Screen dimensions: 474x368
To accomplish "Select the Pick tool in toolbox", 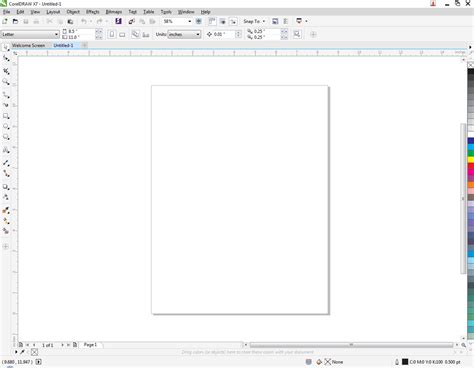I will [6, 48].
